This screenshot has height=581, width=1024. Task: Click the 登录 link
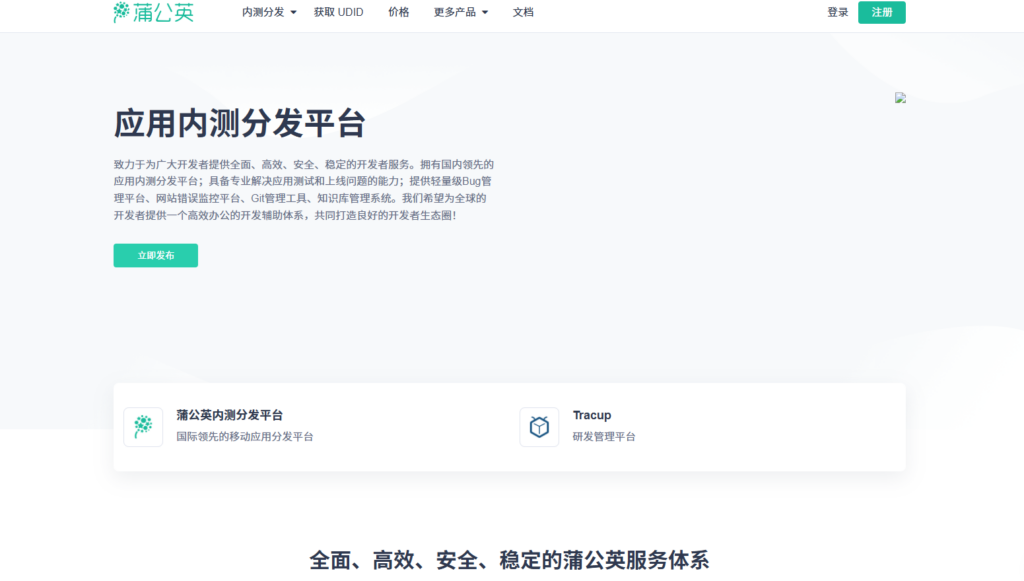pos(837,12)
